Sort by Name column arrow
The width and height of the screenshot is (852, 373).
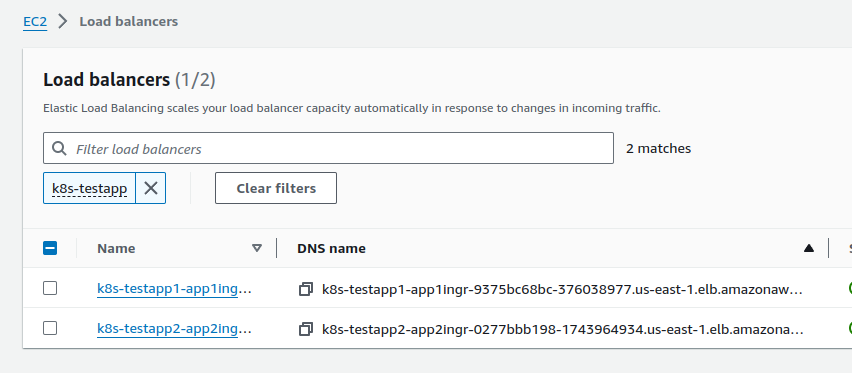pos(257,248)
